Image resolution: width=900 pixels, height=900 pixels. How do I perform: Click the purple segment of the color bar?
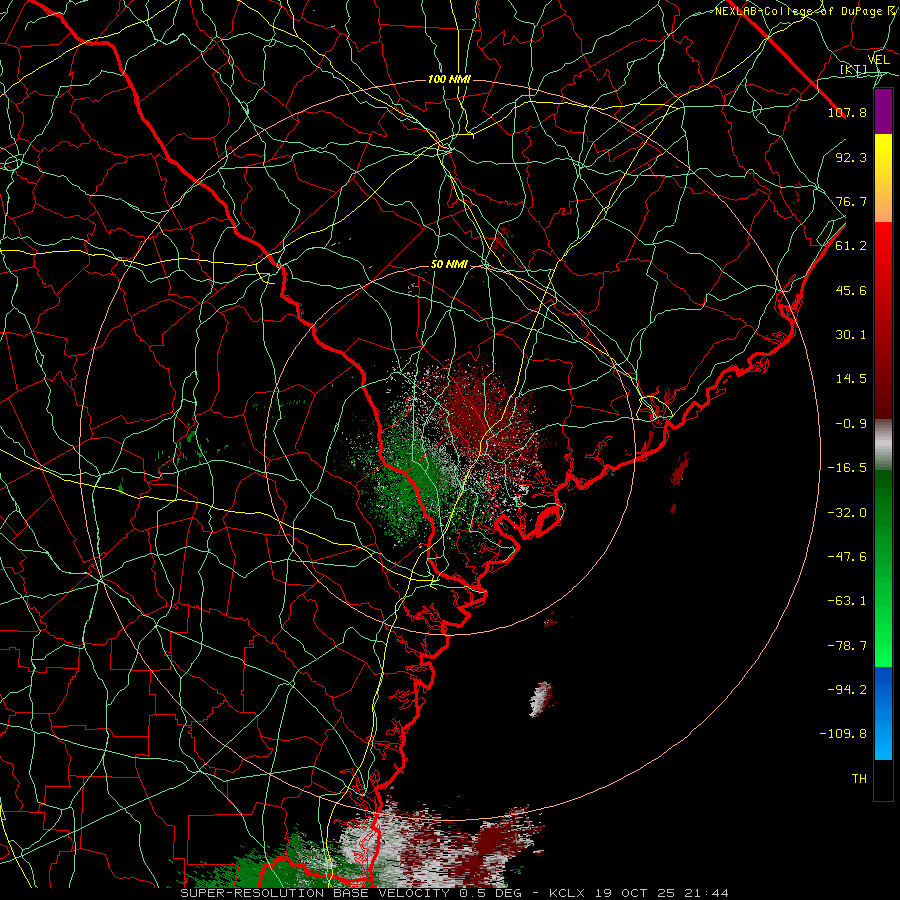pos(883,112)
